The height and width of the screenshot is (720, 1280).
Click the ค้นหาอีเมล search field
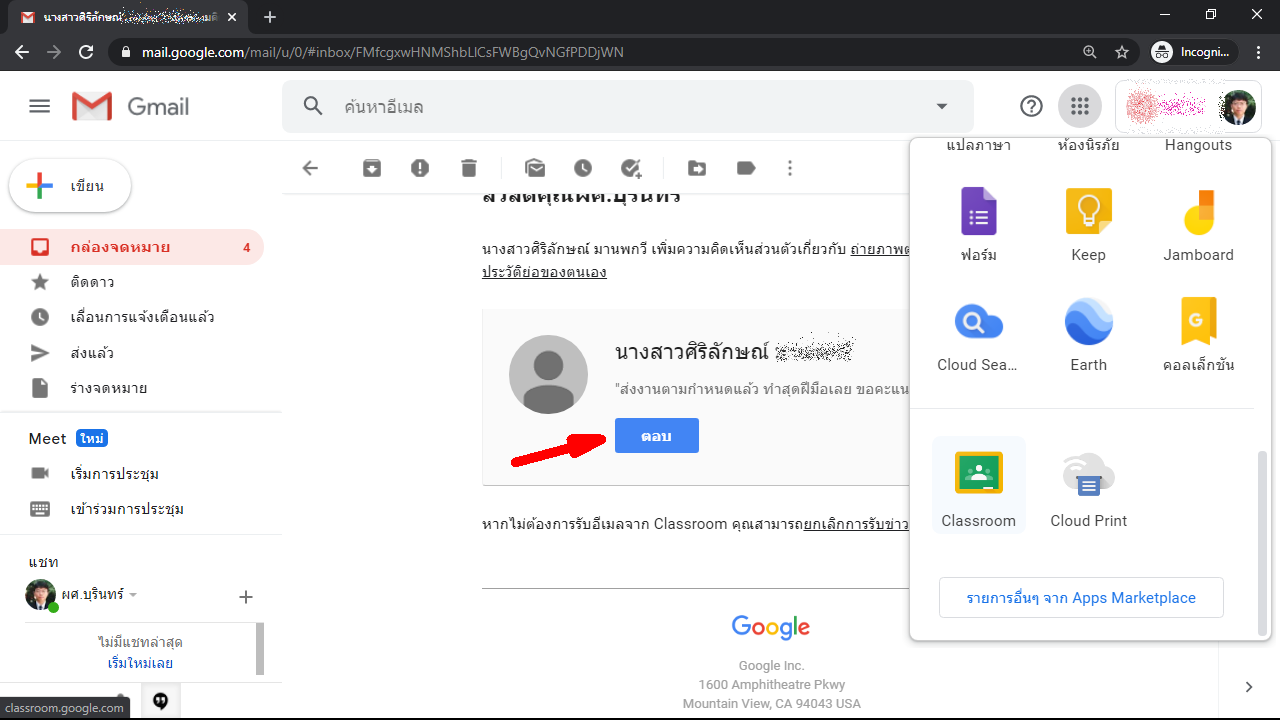620,106
